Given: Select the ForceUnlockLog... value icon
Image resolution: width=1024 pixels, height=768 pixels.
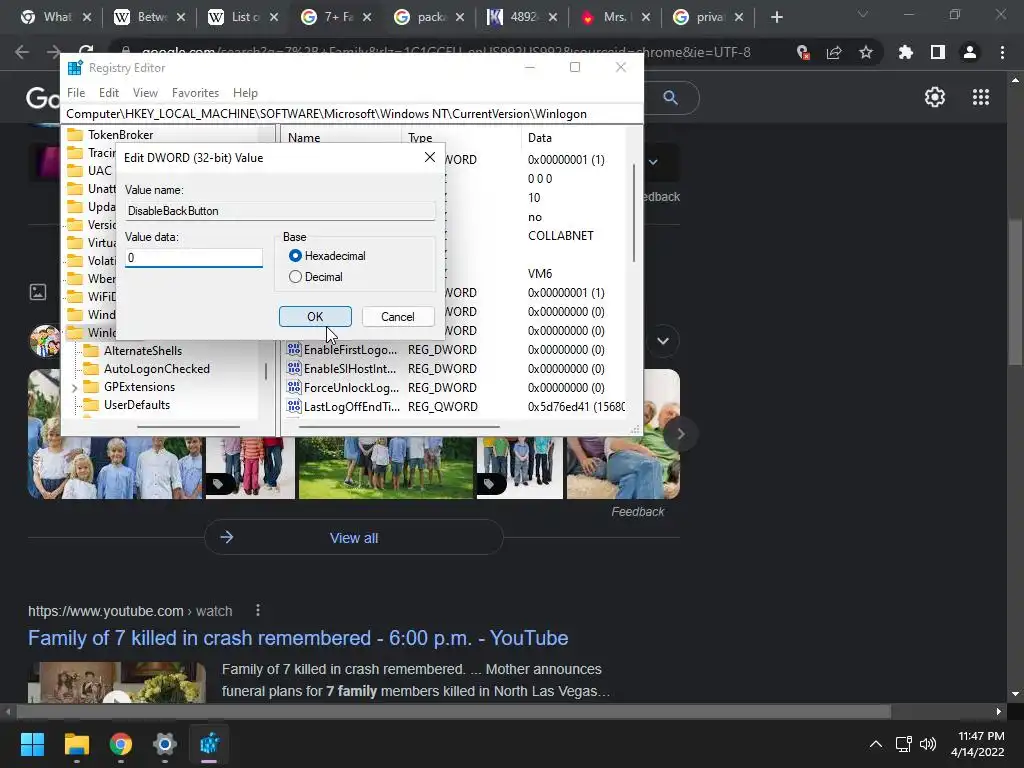Looking at the screenshot, I should click(x=294, y=387).
